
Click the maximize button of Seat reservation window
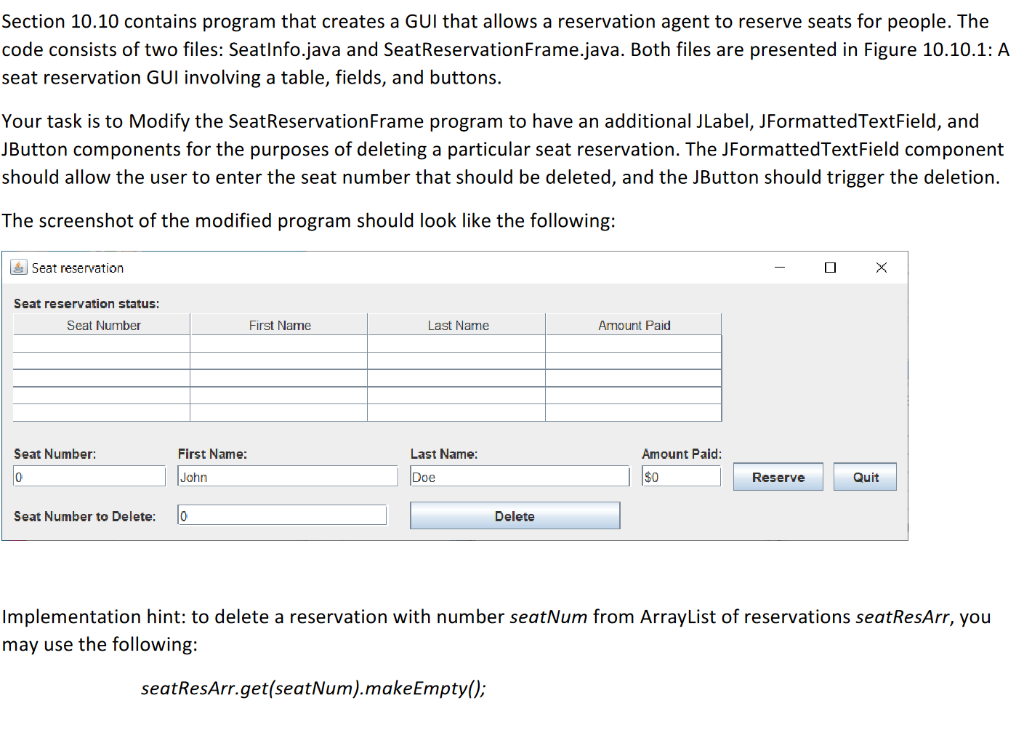829,267
